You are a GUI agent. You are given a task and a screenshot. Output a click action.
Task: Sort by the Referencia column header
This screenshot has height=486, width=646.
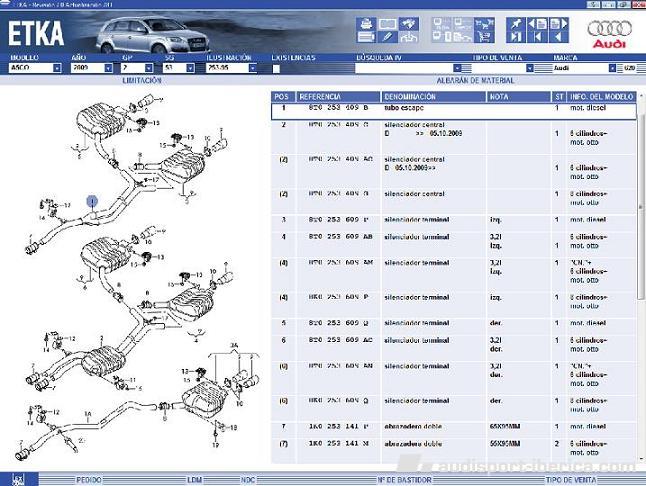pyautogui.click(x=338, y=97)
